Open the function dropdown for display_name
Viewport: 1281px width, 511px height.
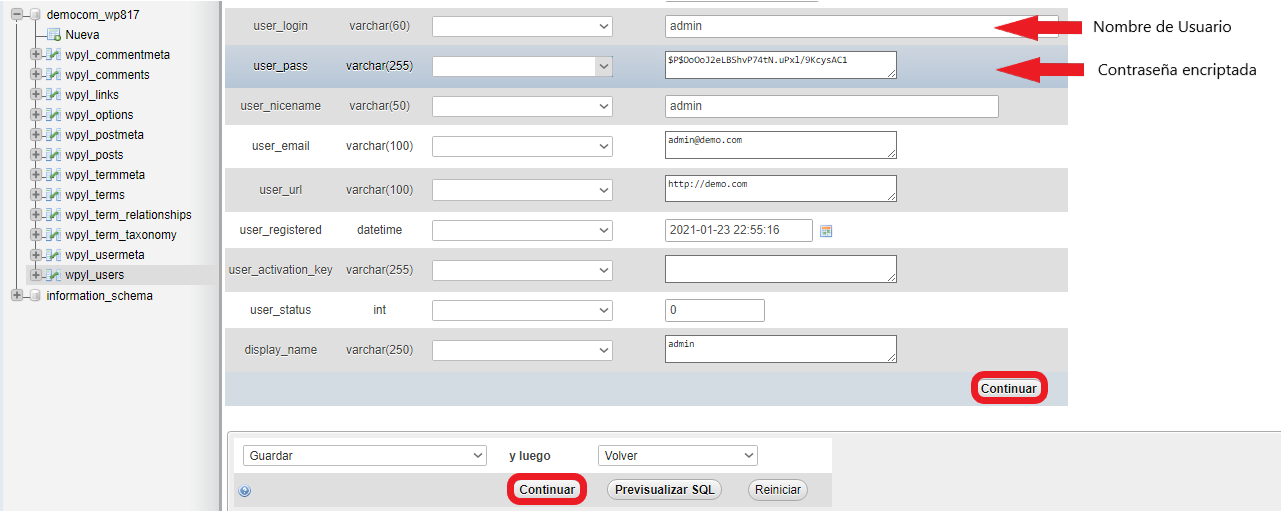[x=522, y=350]
